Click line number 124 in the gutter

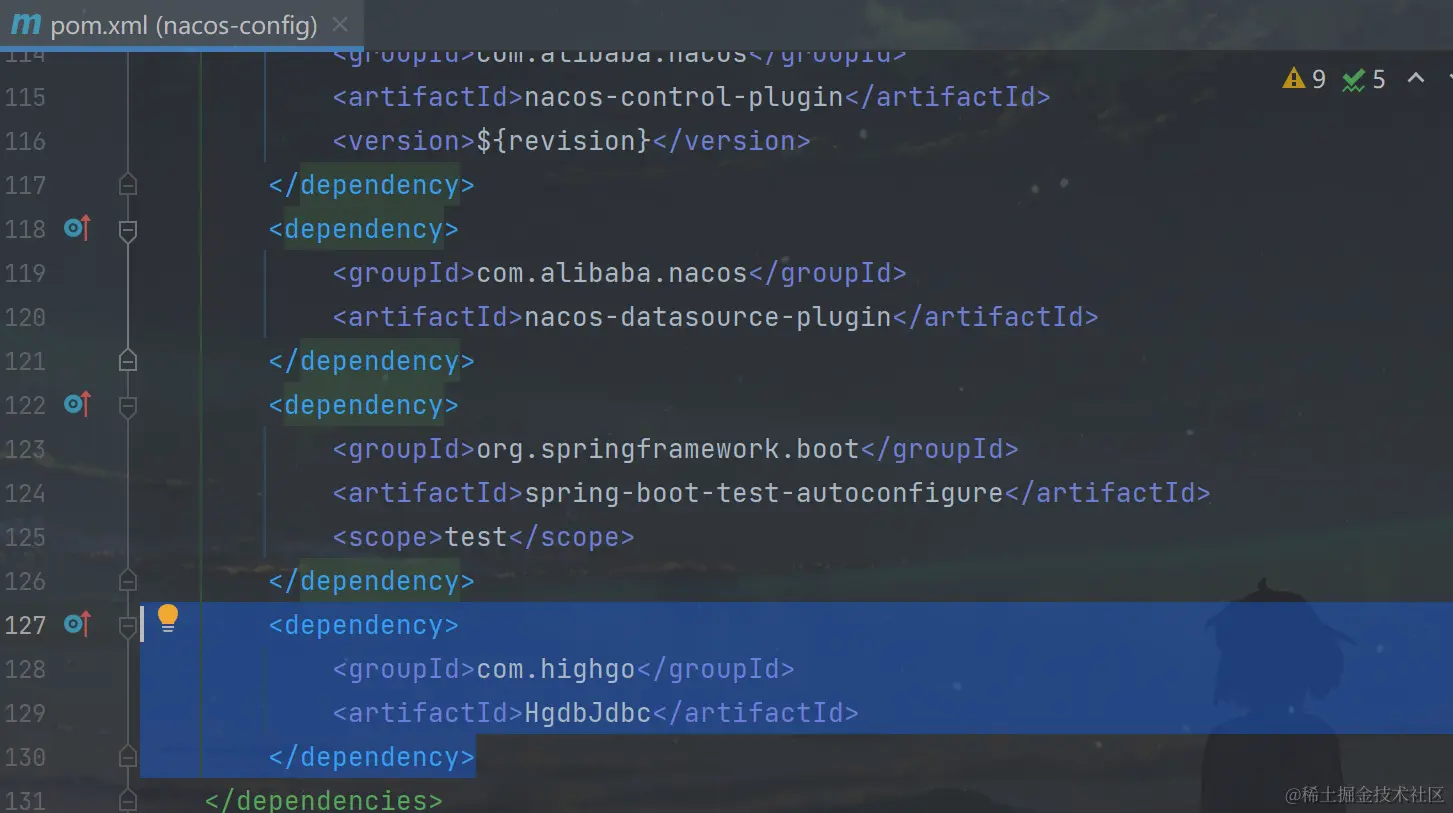25,493
